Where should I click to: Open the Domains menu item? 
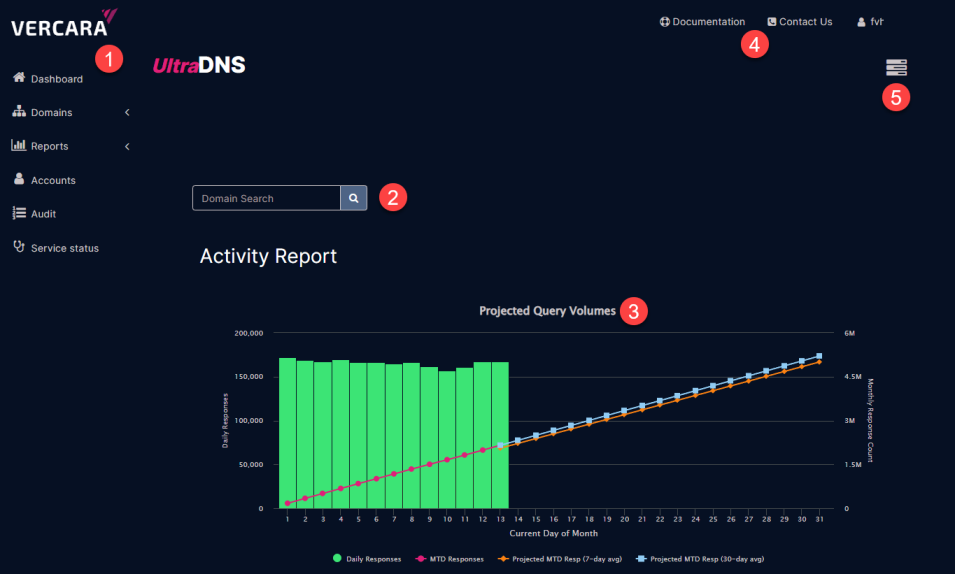click(51, 113)
